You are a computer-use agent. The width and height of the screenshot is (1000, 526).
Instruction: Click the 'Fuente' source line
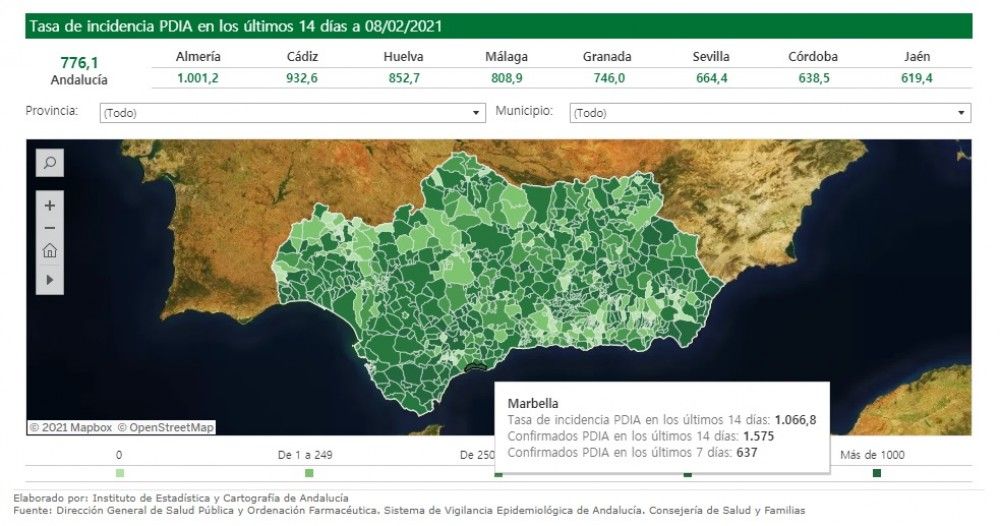pyautogui.click(x=409, y=511)
